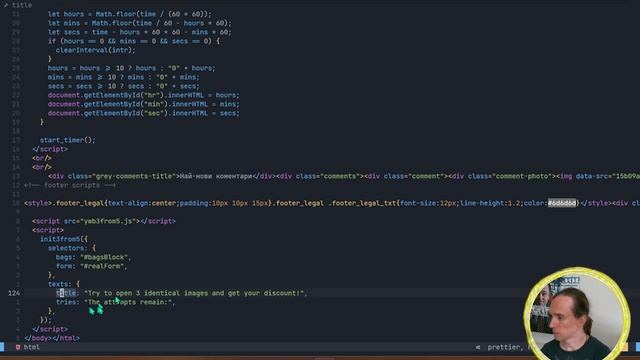Click the 'mins = mins ≥ 10' ternary line
640x360 pixels.
click(124, 77)
